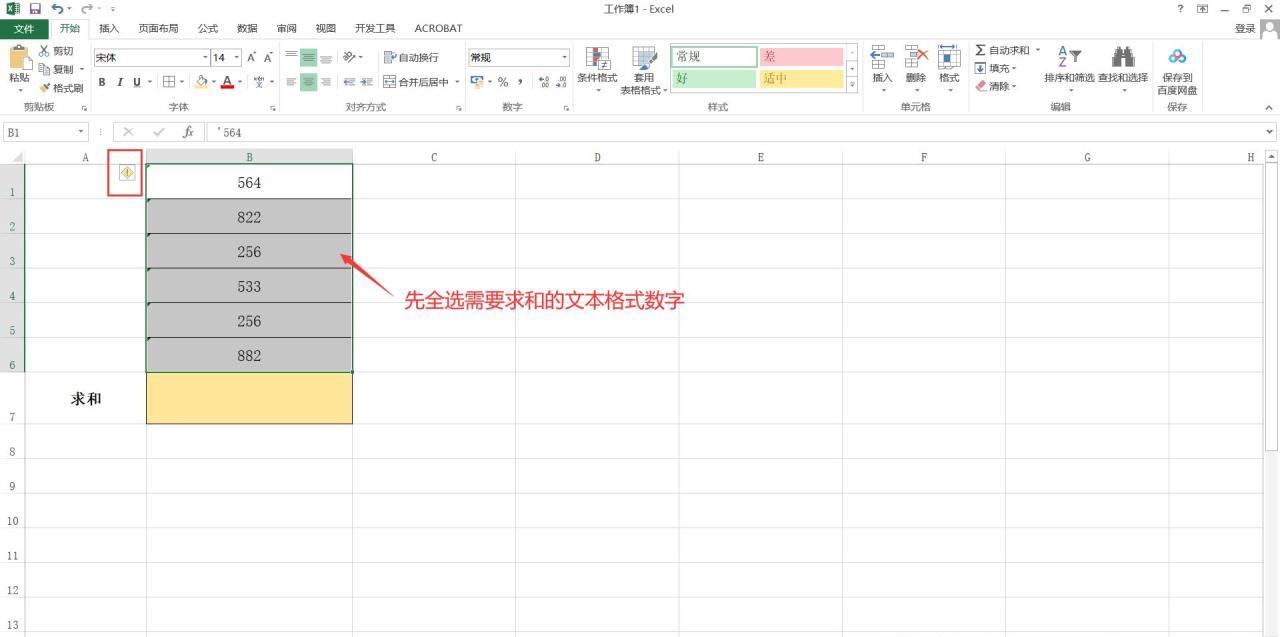Click the accounting number format icon
Image resolution: width=1280 pixels, height=637 pixels.
pos(476,82)
